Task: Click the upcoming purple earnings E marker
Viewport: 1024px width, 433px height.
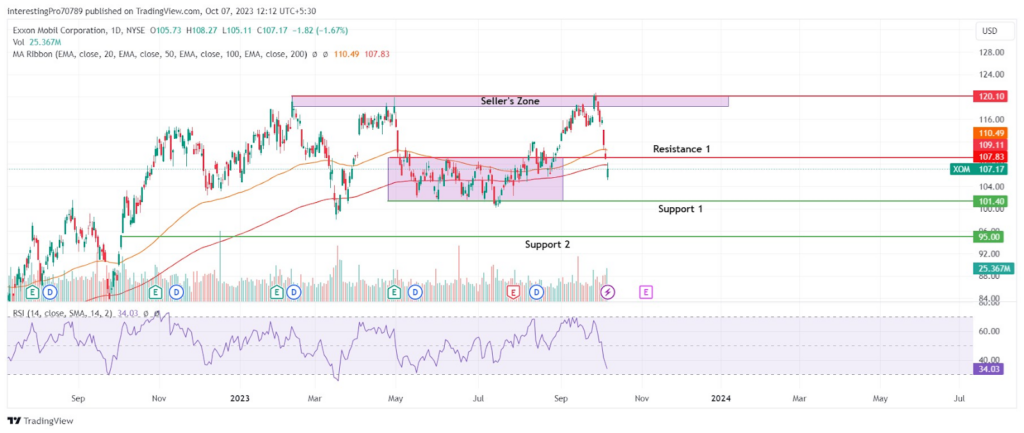Action: pyautogui.click(x=646, y=291)
